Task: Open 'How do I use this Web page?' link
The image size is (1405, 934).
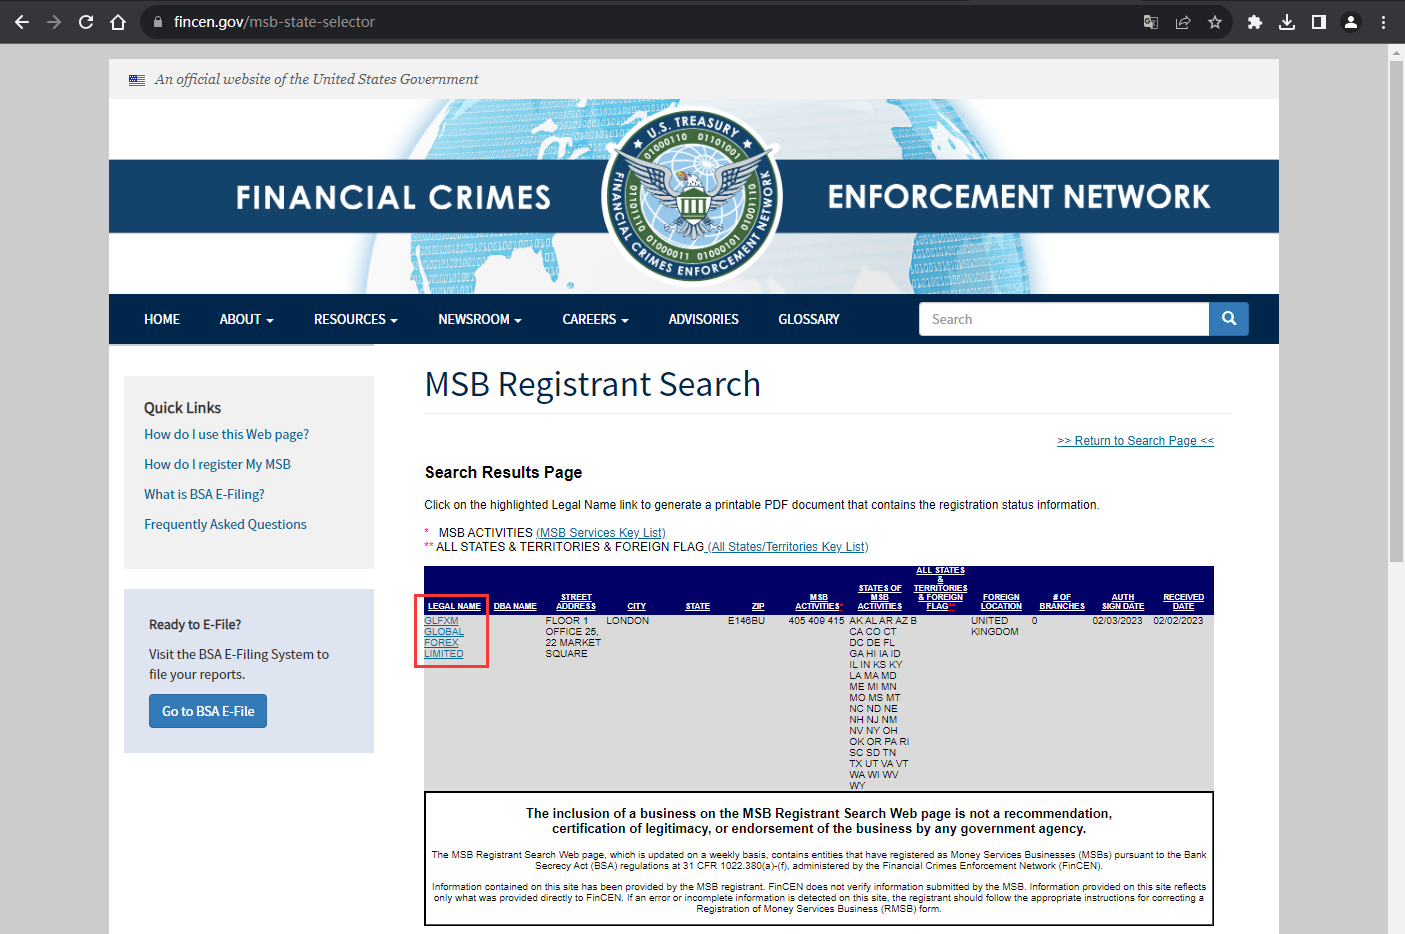Action: 226,434
